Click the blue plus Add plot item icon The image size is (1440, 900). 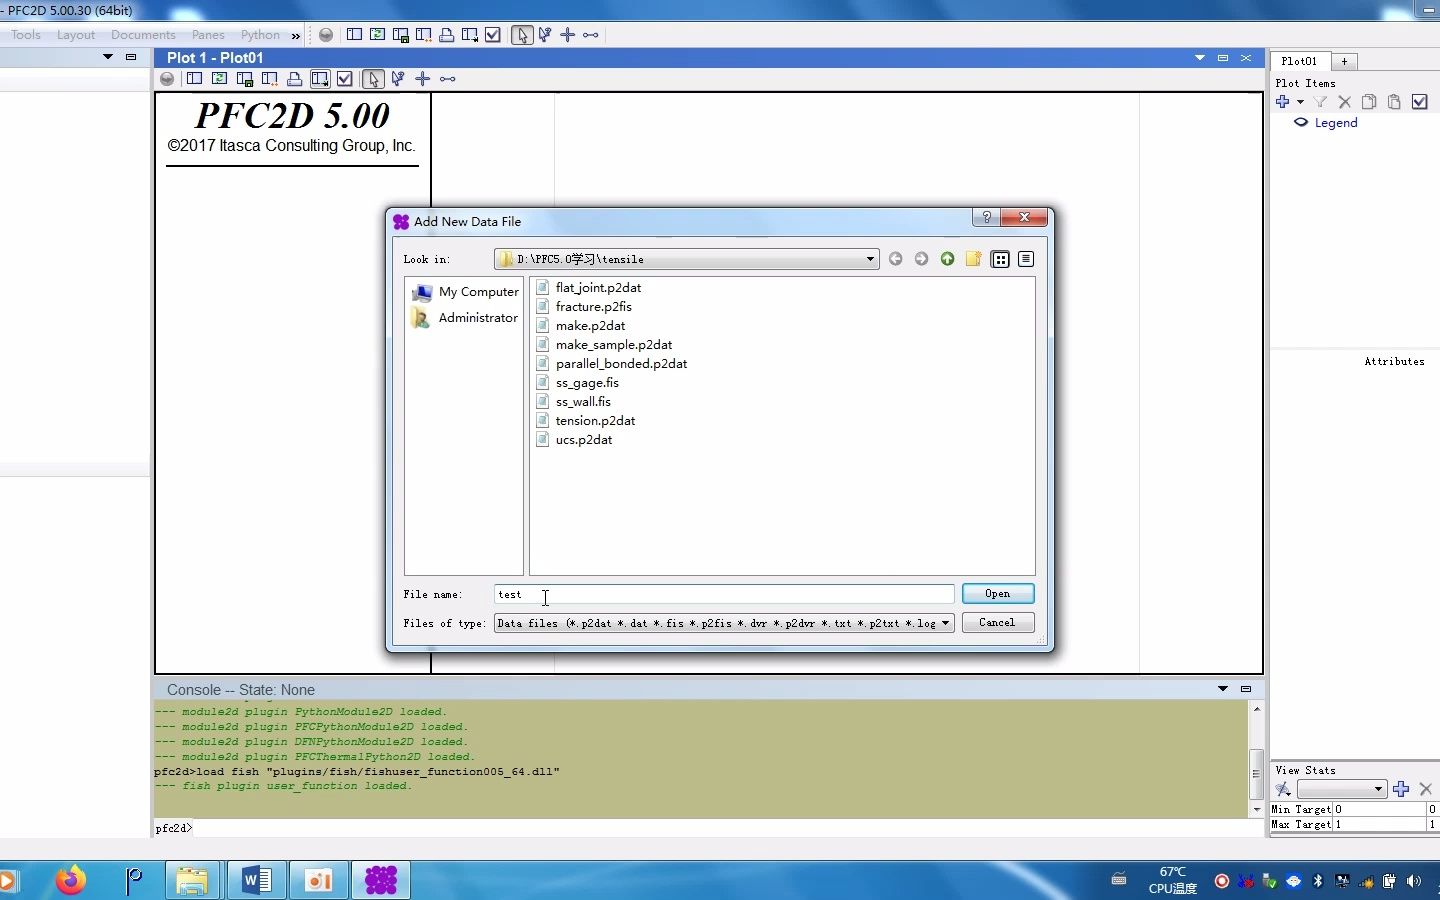[1283, 102]
